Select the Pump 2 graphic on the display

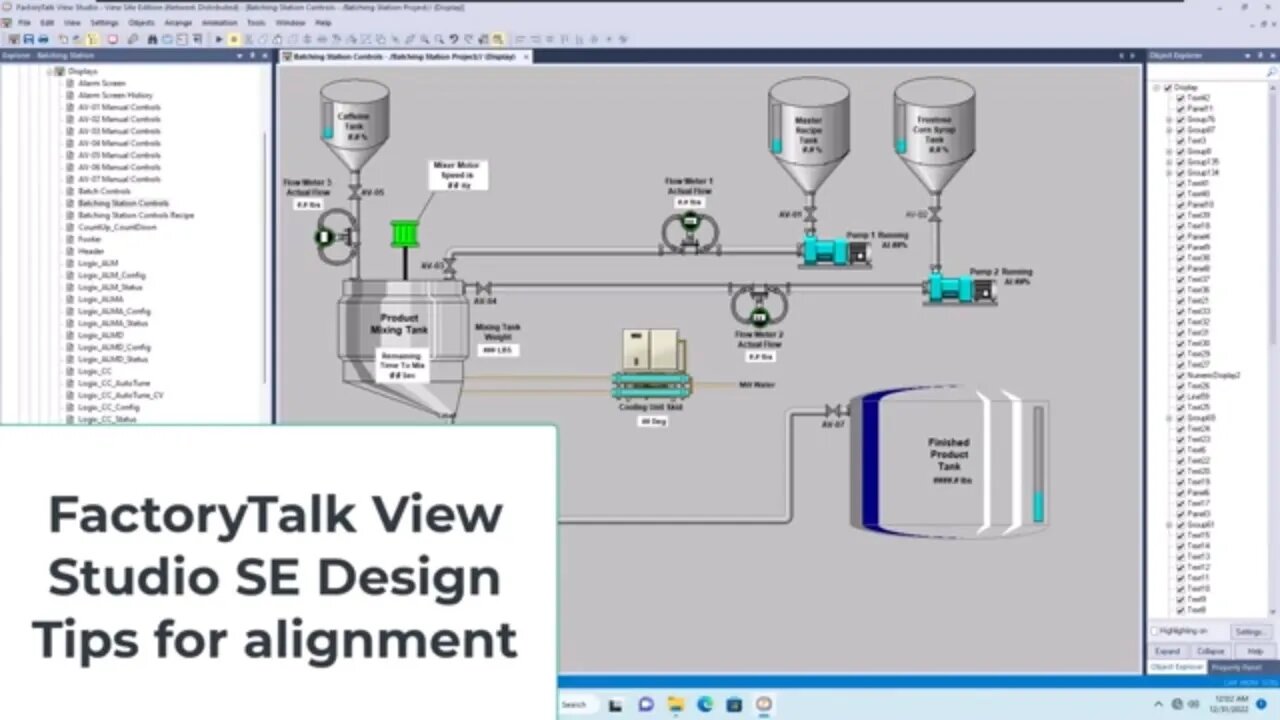(x=960, y=288)
